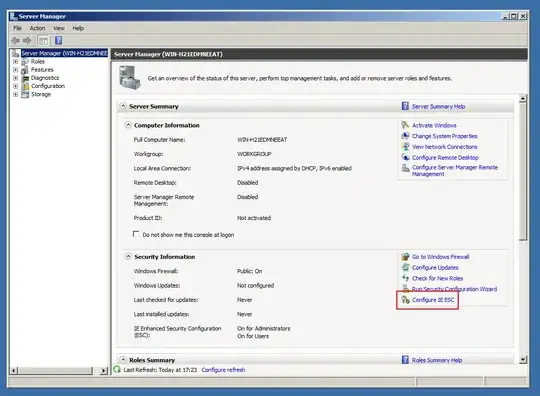Click the Go to Windows Firewall icon
The image size is (540, 396).
point(405,257)
